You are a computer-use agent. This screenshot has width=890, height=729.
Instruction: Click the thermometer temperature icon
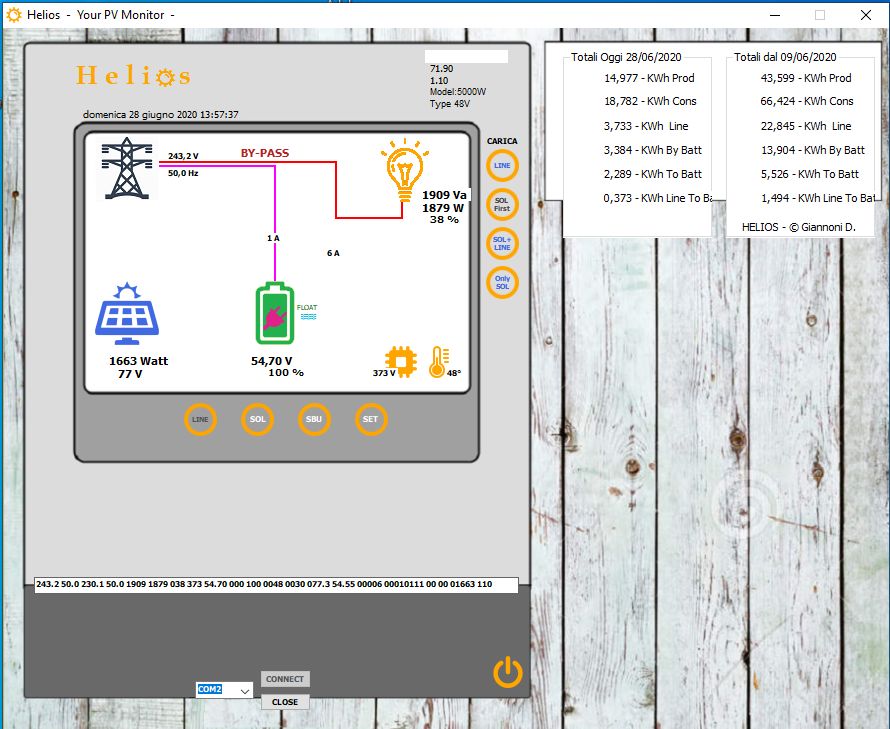tap(439, 362)
